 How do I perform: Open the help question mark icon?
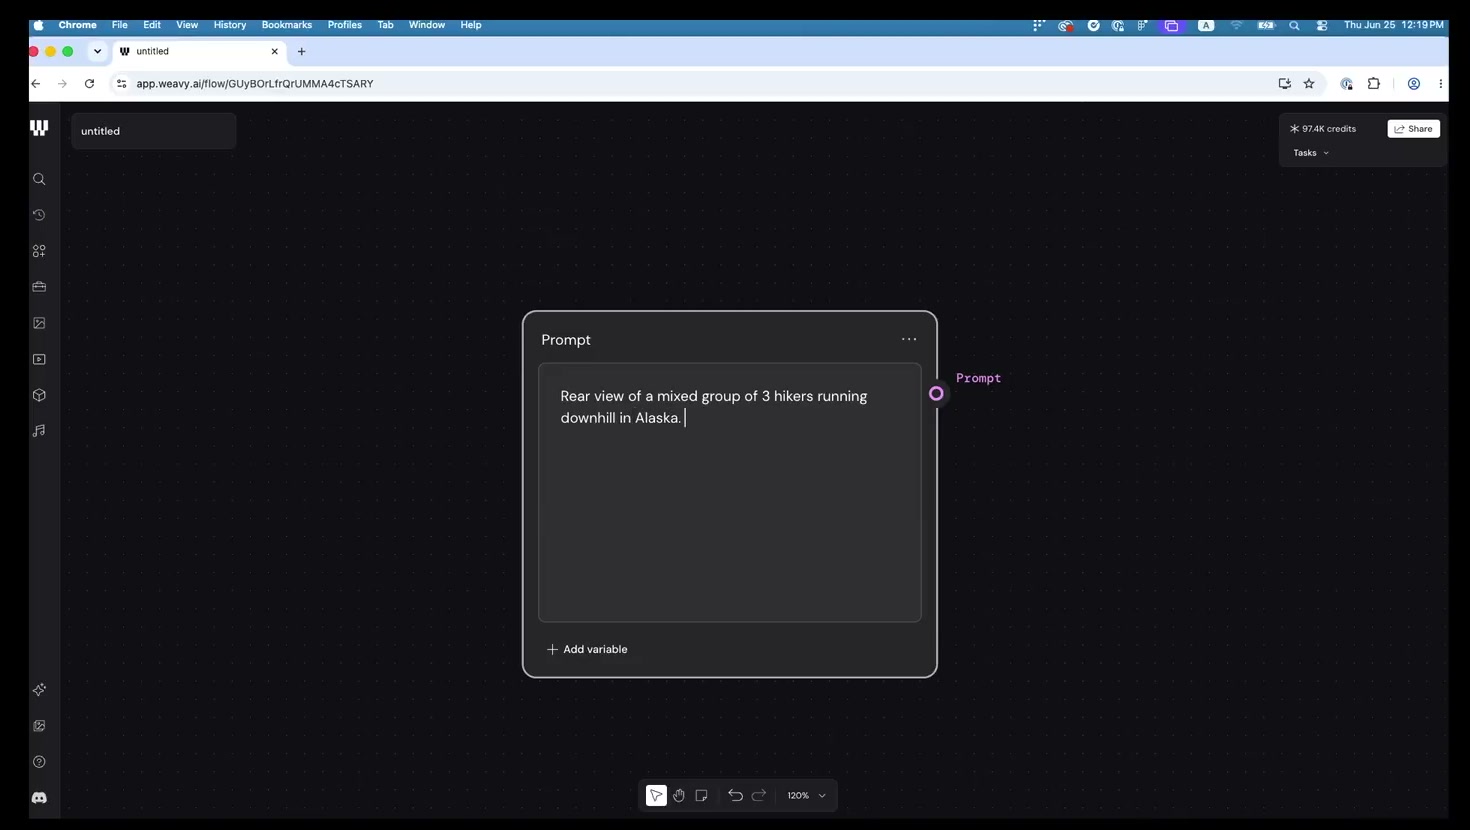tap(39, 762)
